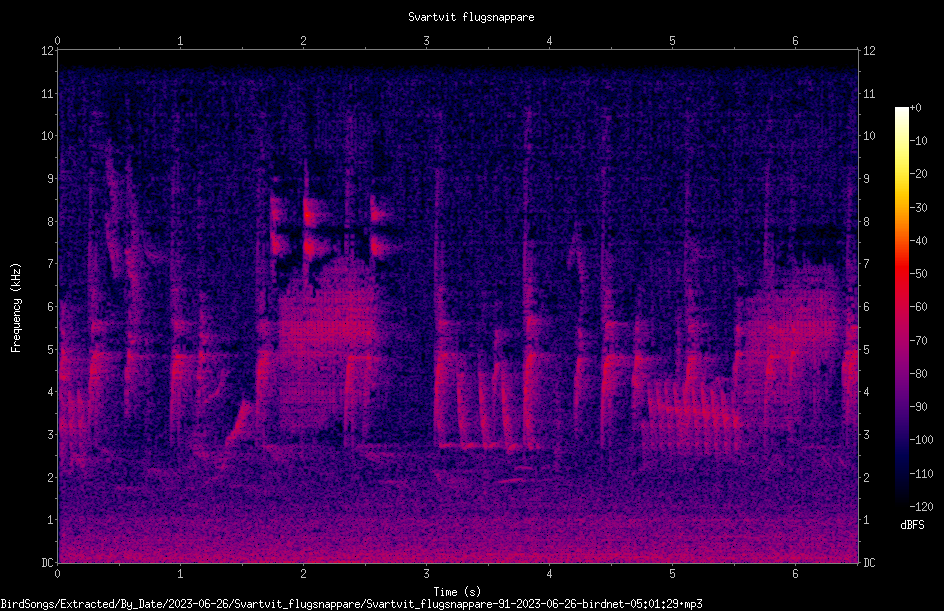Click the '4' tick on bottom time axis
944x611 pixels.
[549, 574]
